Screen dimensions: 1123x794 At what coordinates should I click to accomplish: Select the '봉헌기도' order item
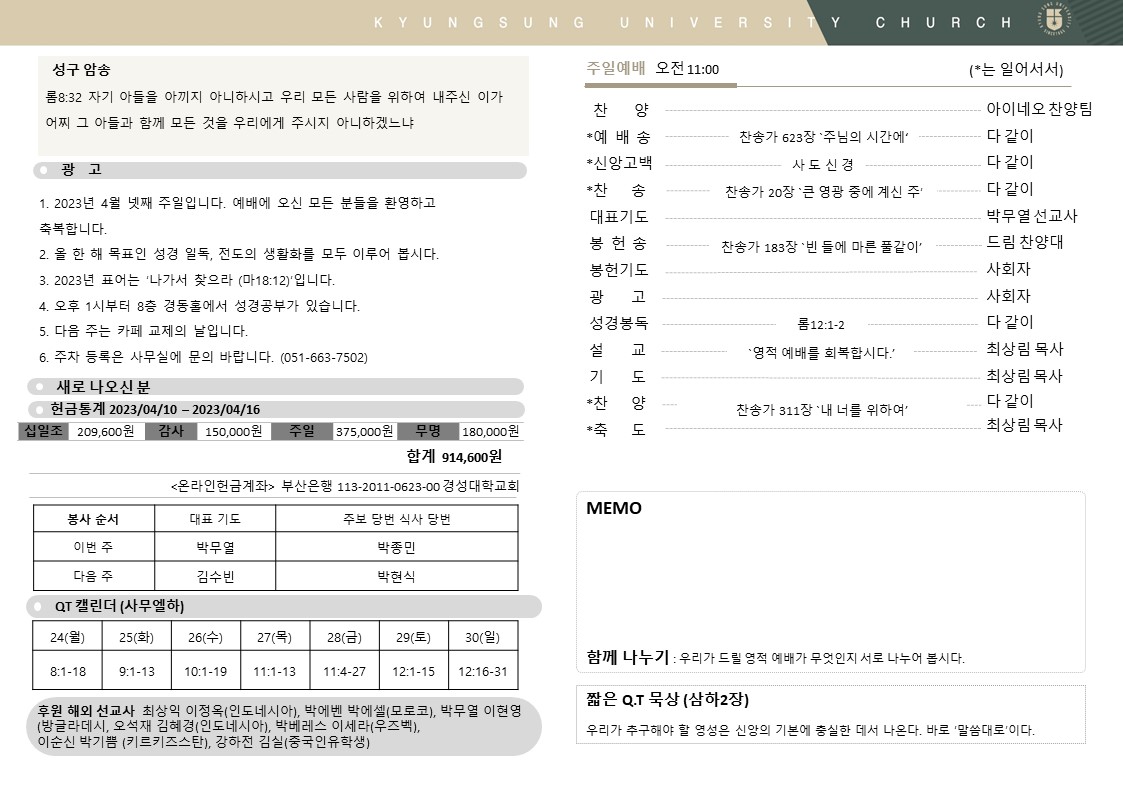coord(618,270)
